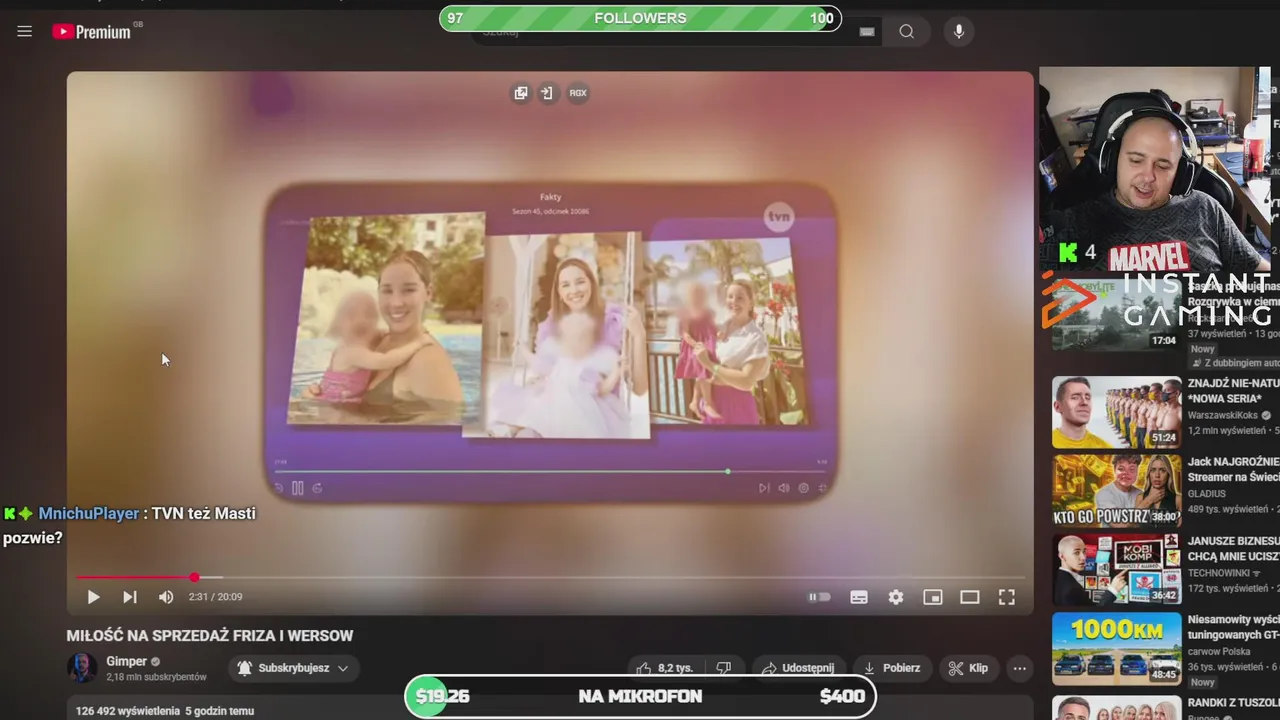
Task: Open the Gimper channel avatar
Action: coord(82,668)
